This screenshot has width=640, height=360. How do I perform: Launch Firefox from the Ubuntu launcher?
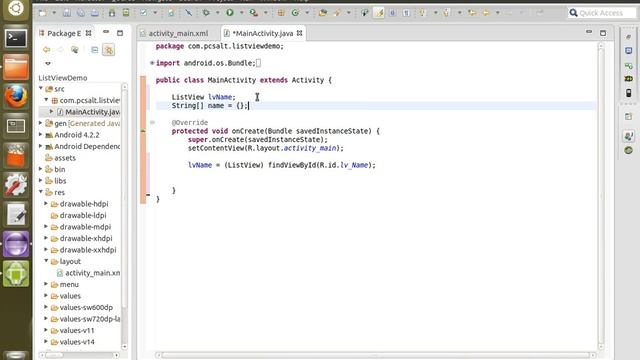click(16, 97)
